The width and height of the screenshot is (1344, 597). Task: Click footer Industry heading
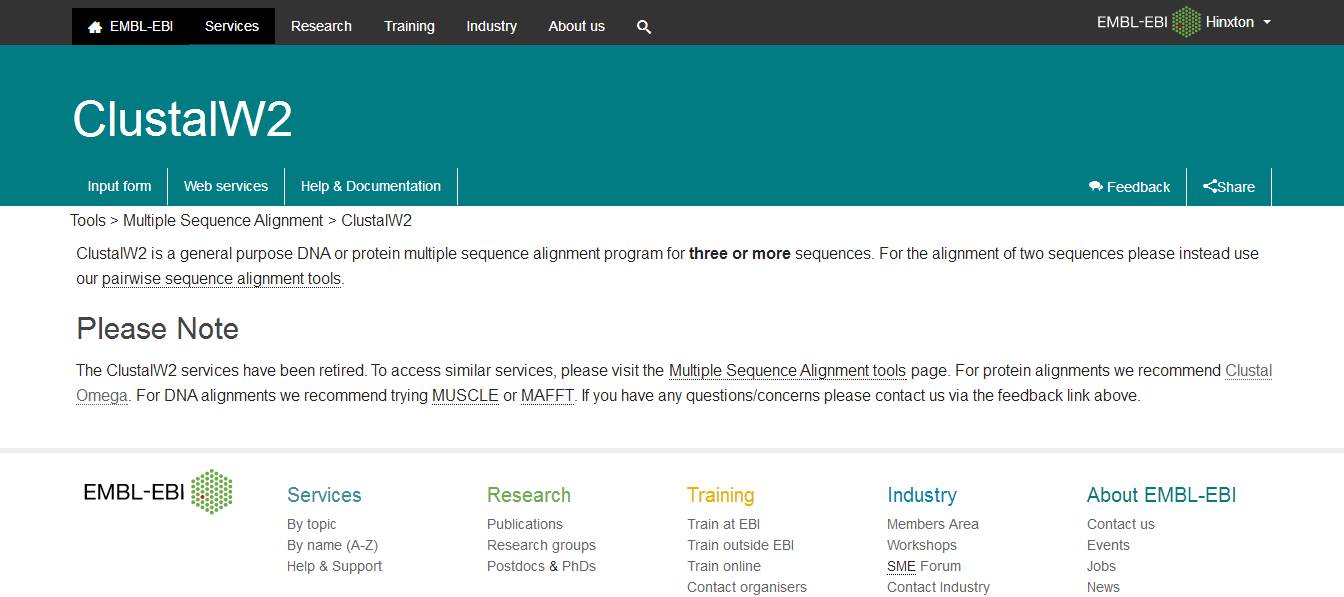[922, 495]
